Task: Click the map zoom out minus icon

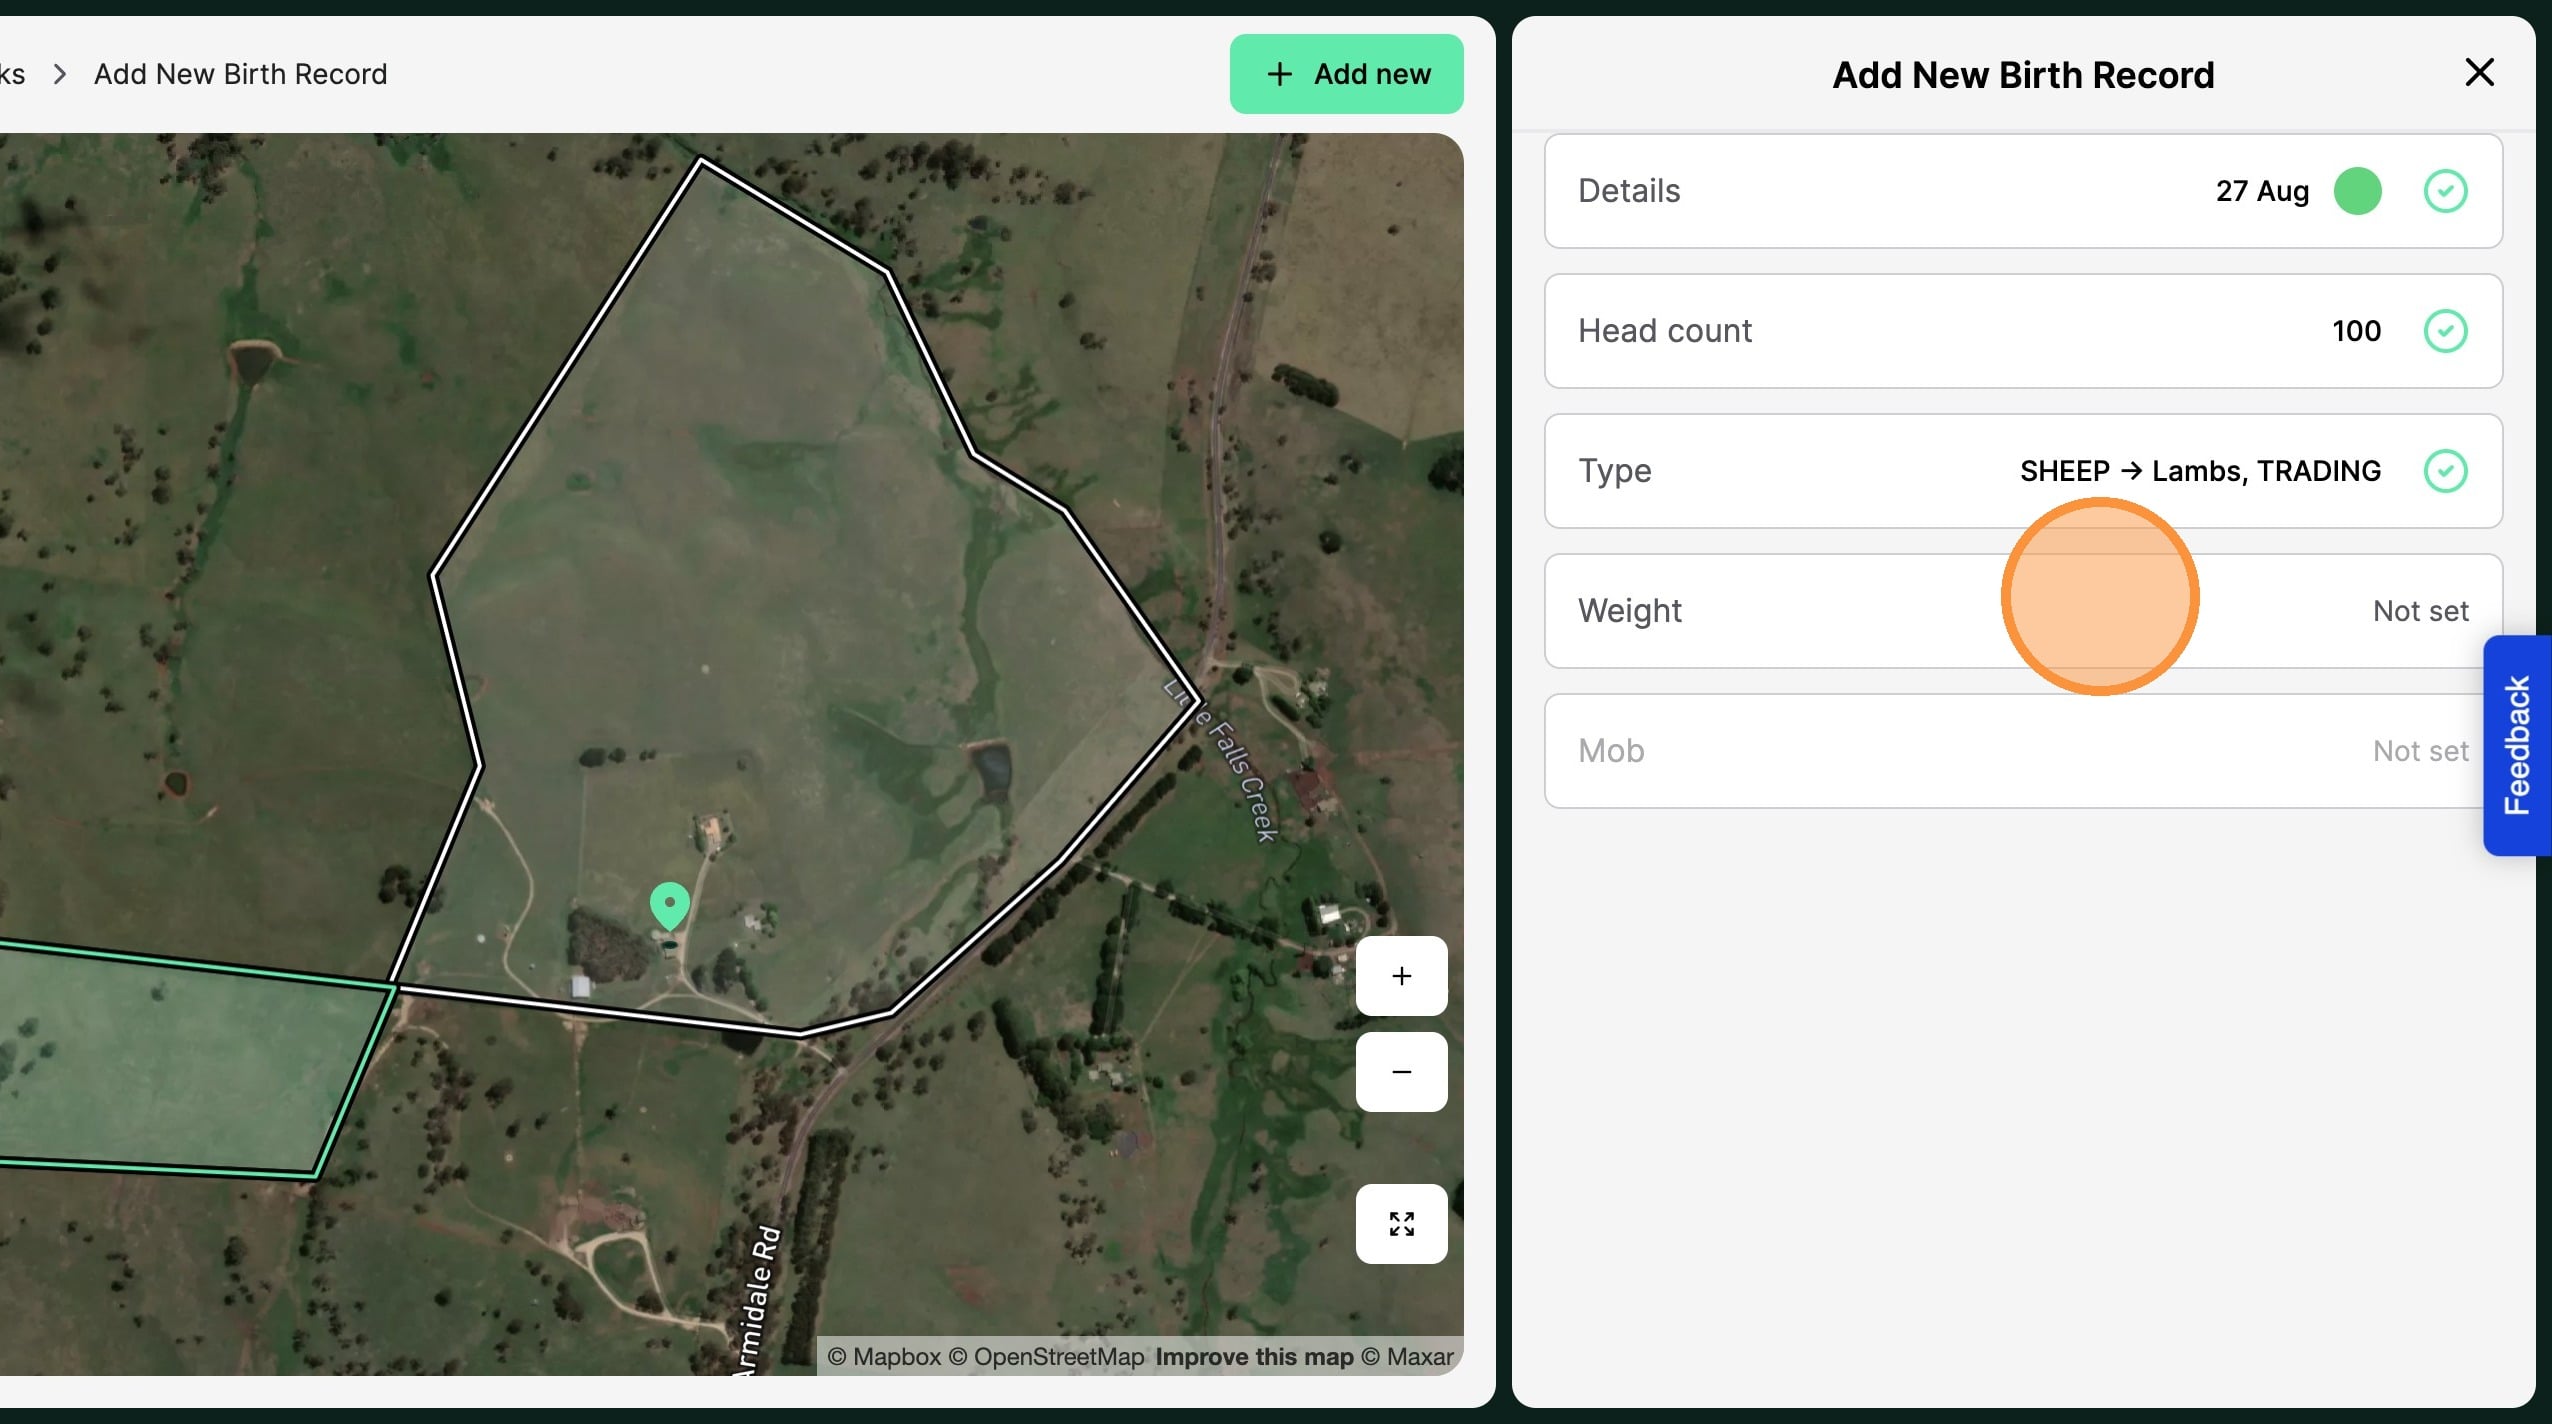Action: [x=1401, y=1072]
